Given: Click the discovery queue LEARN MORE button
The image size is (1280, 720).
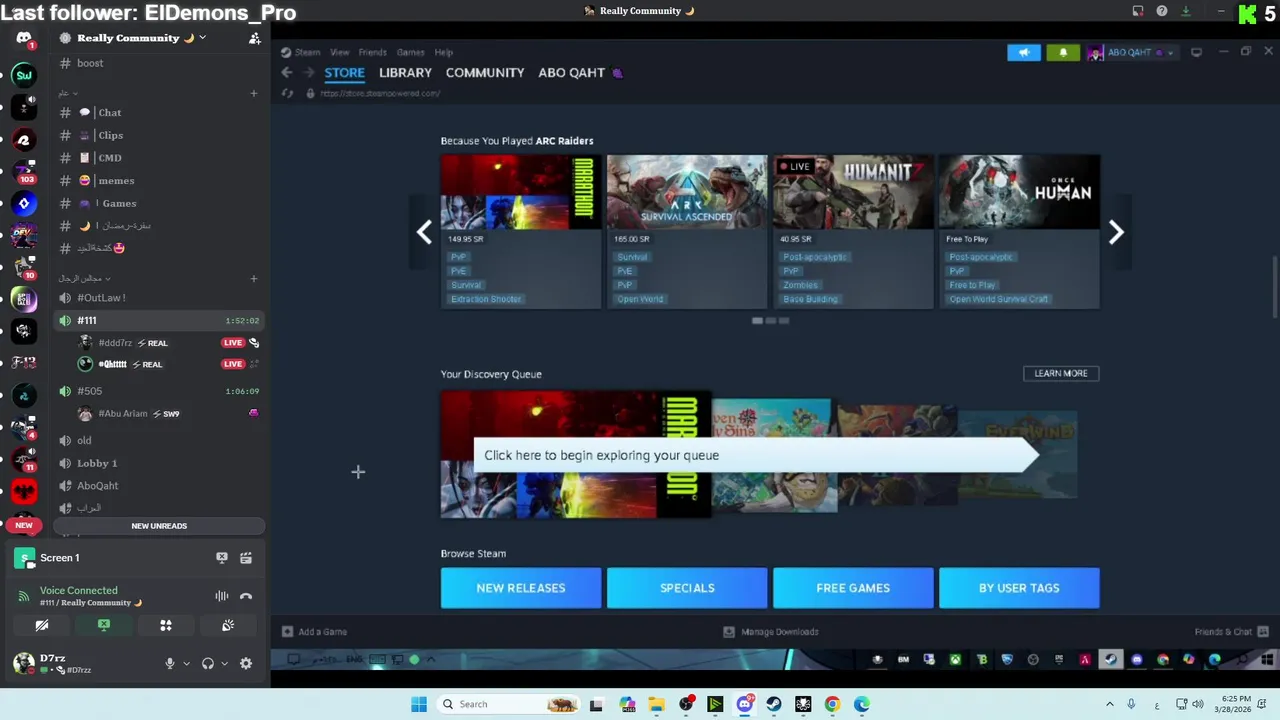Looking at the screenshot, I should click(x=1061, y=373).
